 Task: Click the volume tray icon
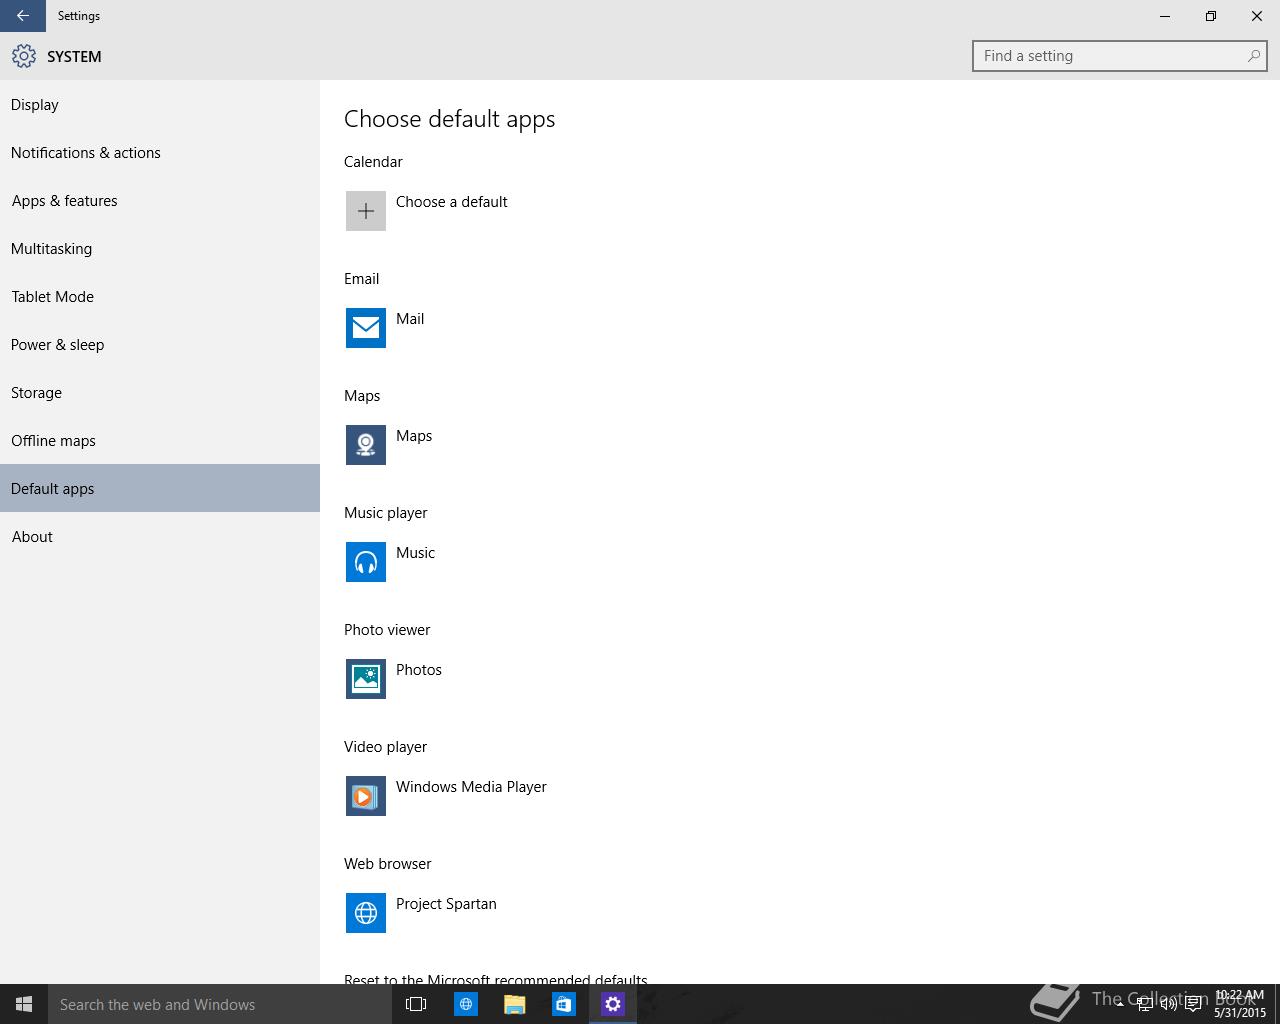pyautogui.click(x=1168, y=1004)
